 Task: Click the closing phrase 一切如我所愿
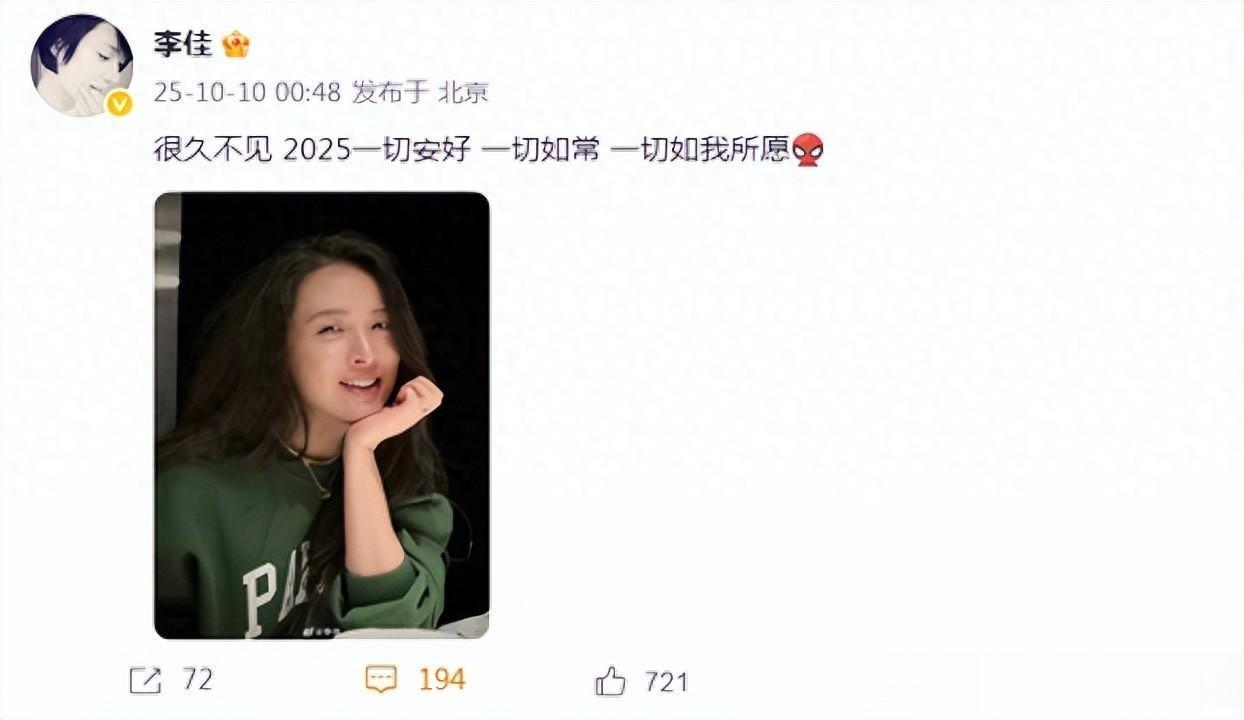(700, 151)
